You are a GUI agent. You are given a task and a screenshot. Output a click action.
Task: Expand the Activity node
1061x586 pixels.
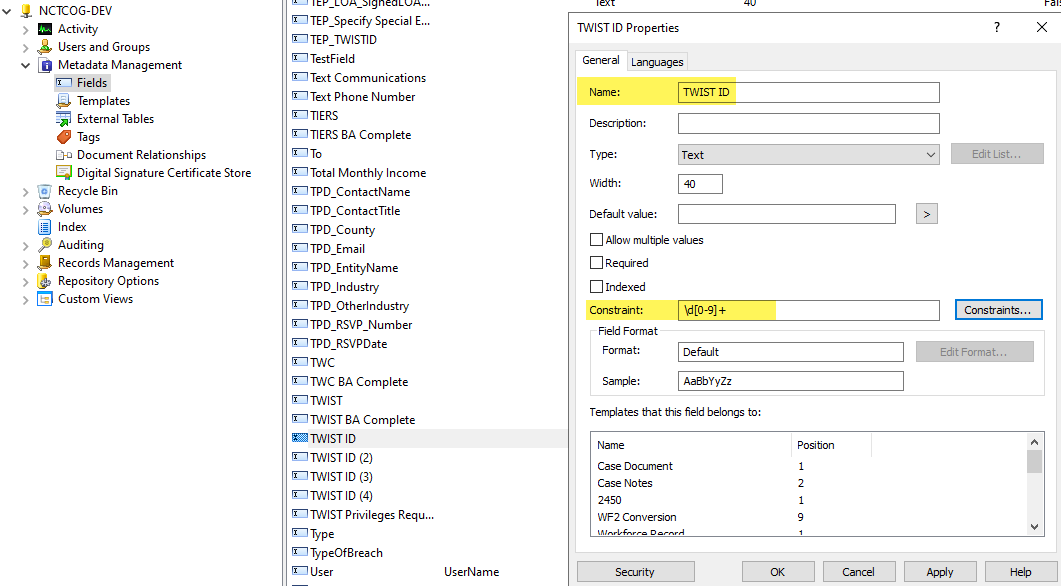[25, 29]
